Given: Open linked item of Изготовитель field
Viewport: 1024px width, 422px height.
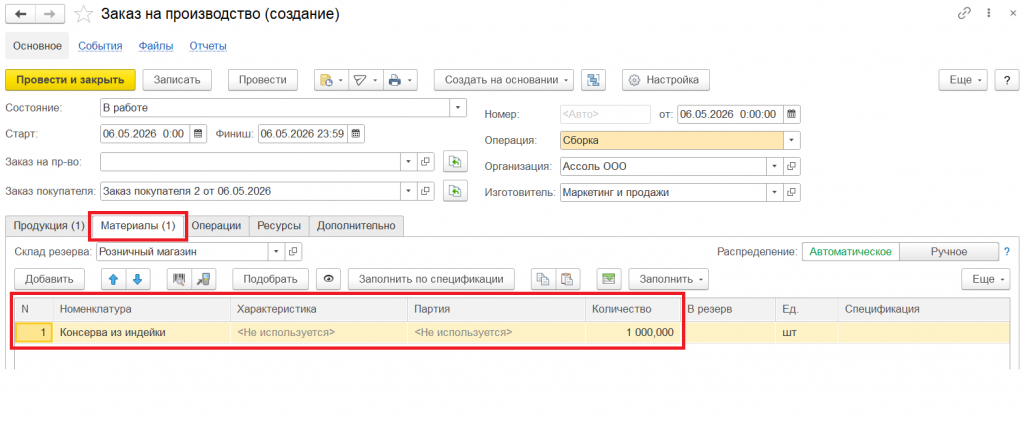Looking at the screenshot, I should coord(792,193).
